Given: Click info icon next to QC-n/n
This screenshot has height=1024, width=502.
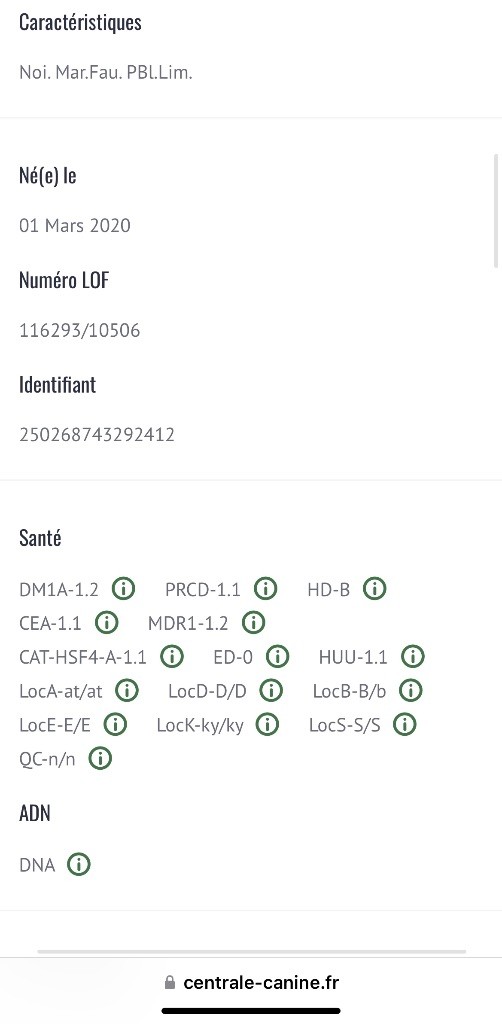Looking at the screenshot, I should click(x=100, y=758).
